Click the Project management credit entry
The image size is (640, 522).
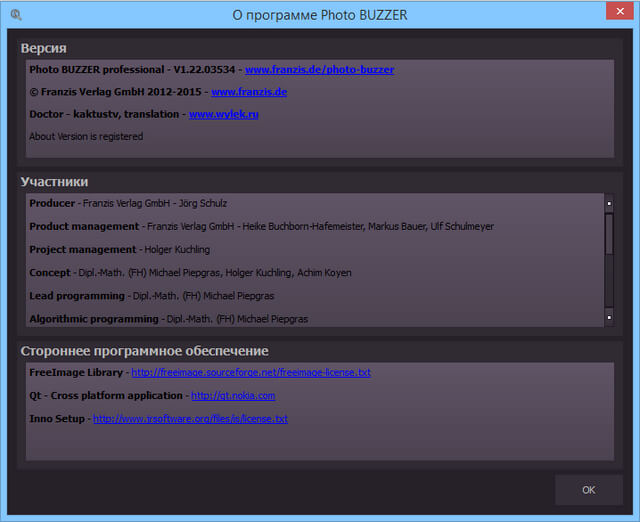click(120, 249)
